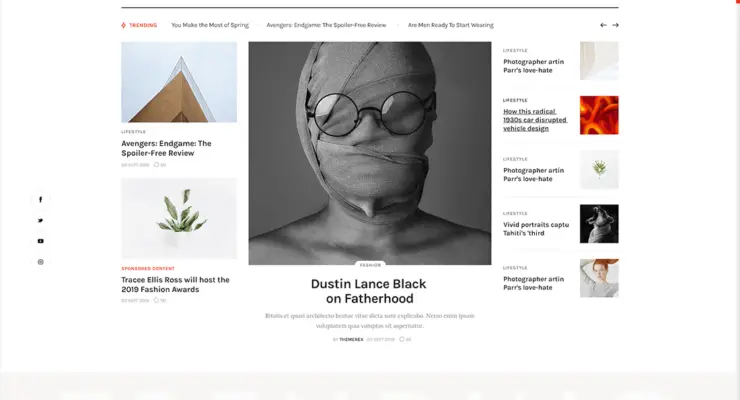Open the Facebook social icon
Image resolution: width=740 pixels, height=400 pixels.
(41, 200)
